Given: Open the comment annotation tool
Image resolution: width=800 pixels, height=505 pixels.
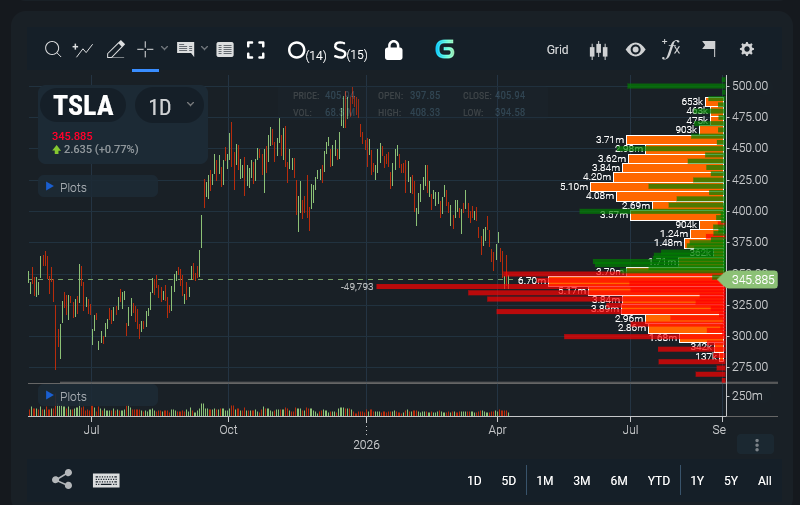Looking at the screenshot, I should pyautogui.click(x=185, y=49).
